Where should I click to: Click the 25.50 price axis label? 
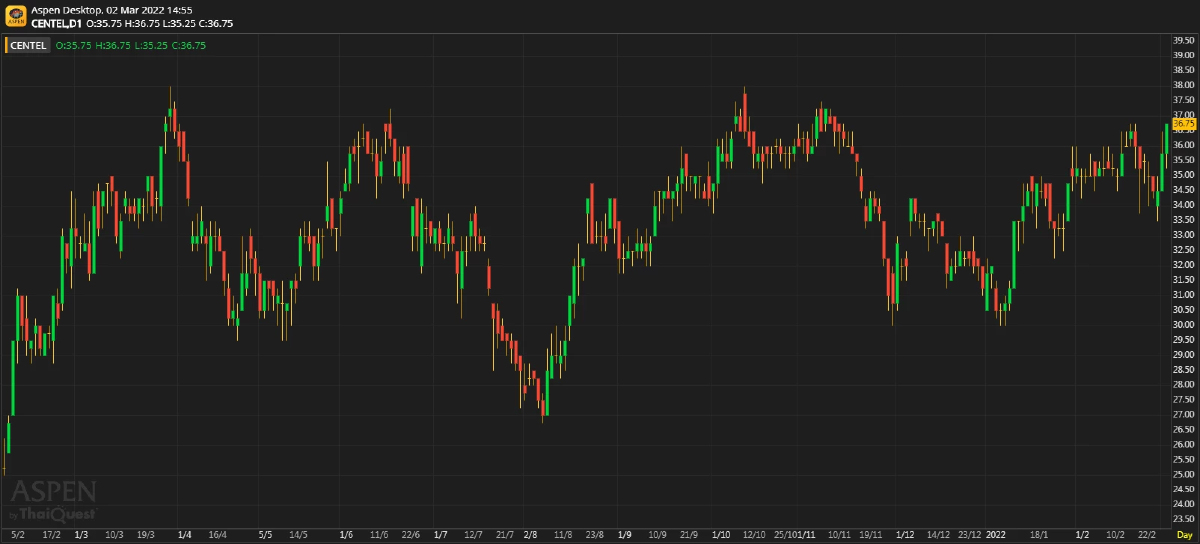click(1183, 459)
